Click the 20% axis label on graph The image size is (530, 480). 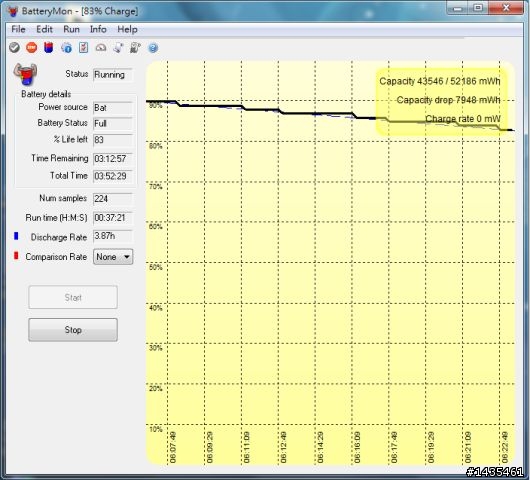(x=155, y=388)
